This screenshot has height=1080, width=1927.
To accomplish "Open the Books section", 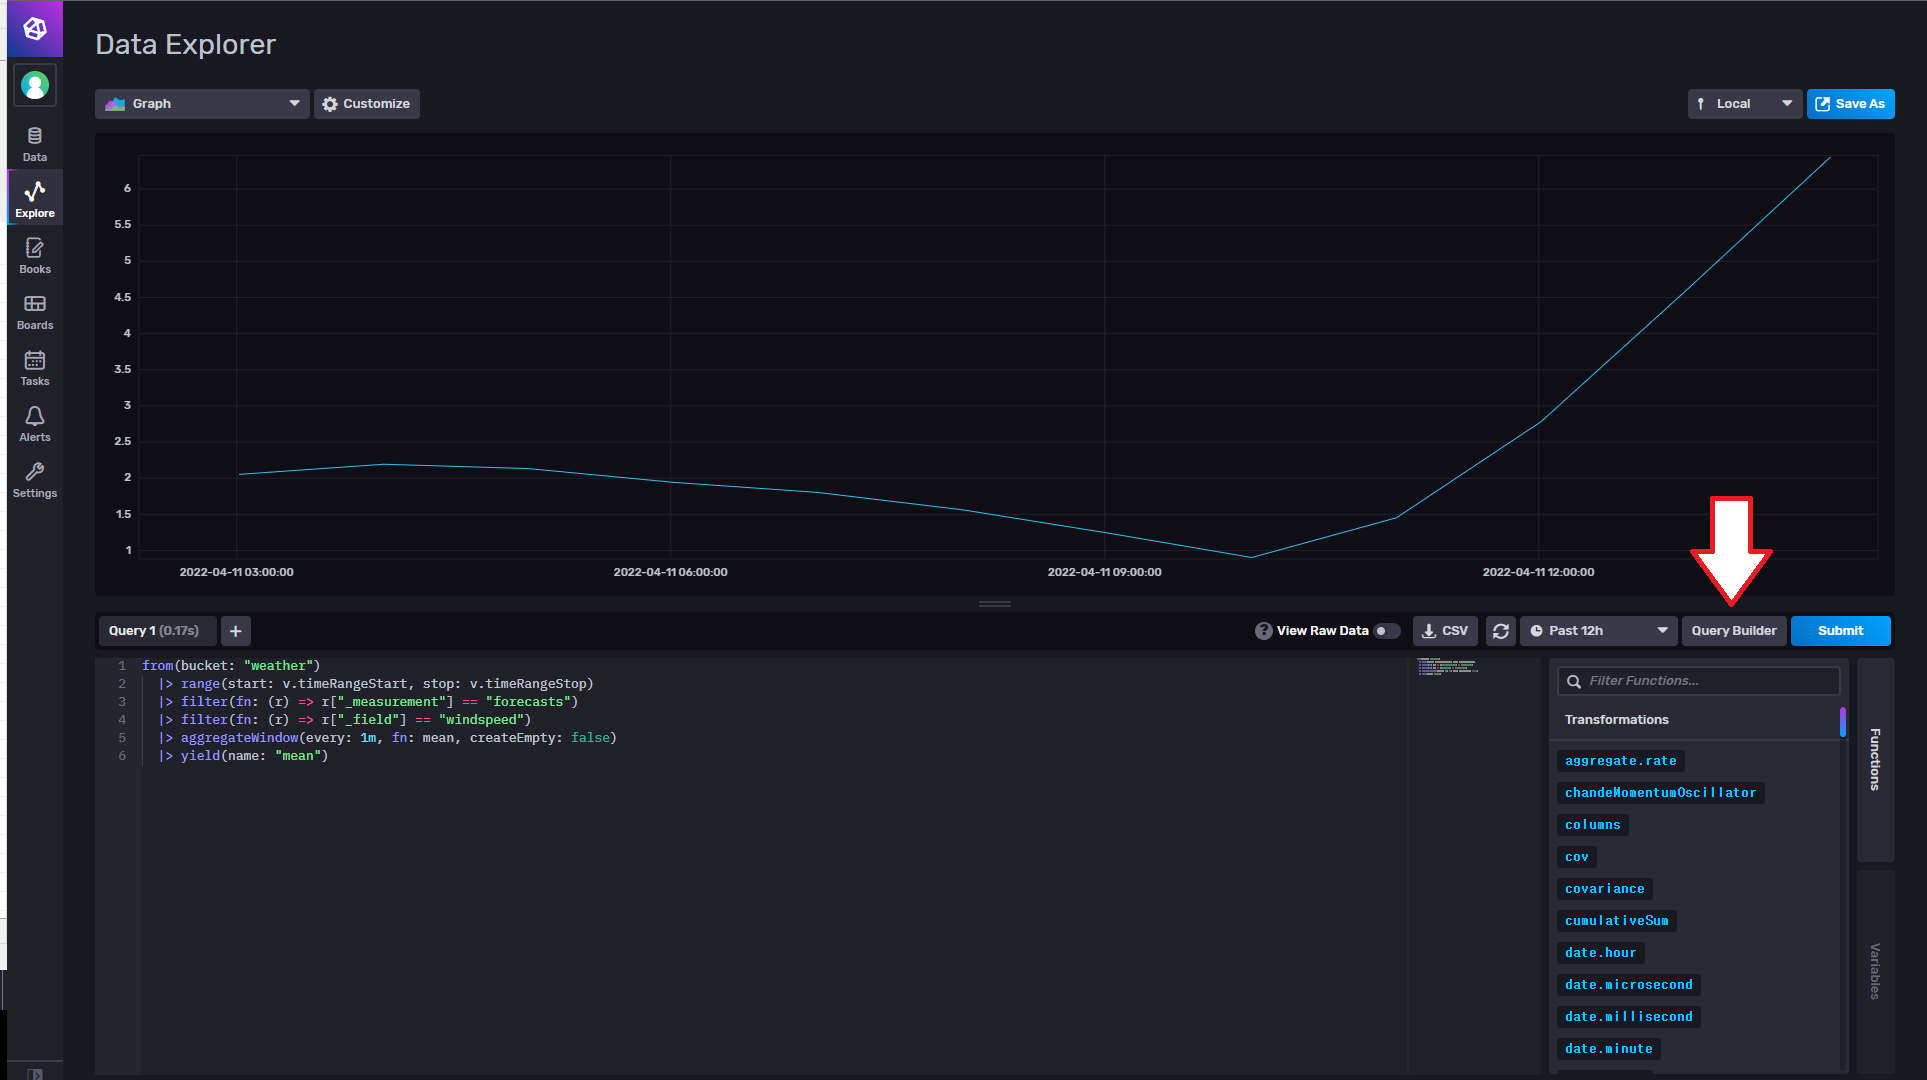I will tap(35, 255).
